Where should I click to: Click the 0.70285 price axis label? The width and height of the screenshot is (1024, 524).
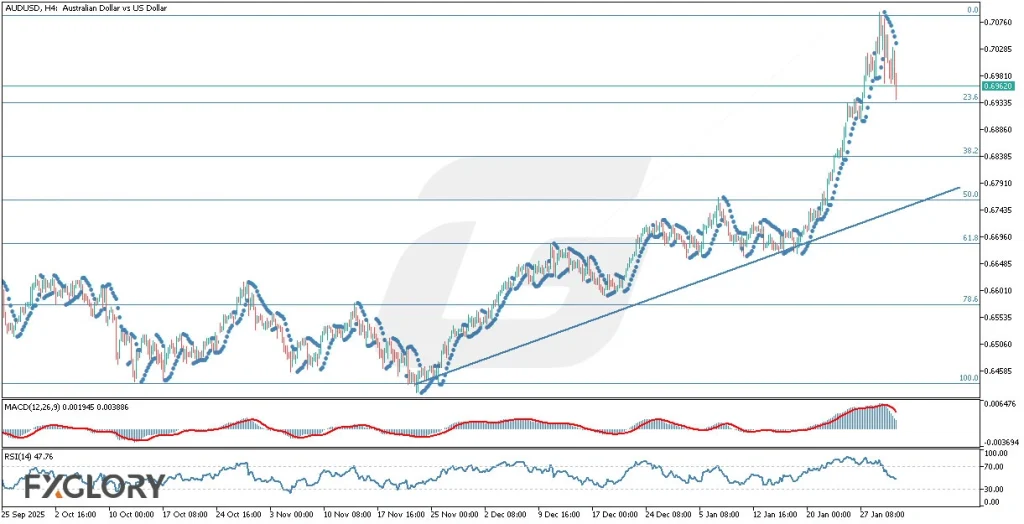coord(1000,49)
